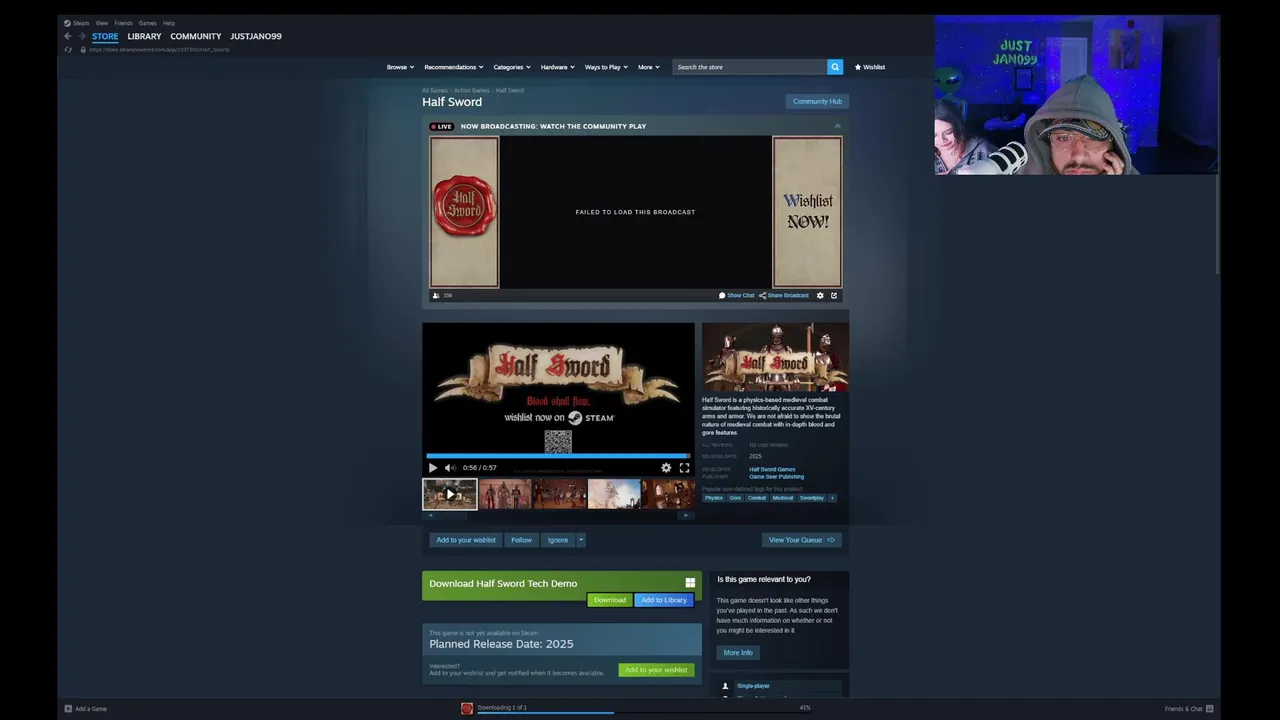Switch to the LIBRARY tab
The height and width of the screenshot is (720, 1280).
[x=144, y=36]
